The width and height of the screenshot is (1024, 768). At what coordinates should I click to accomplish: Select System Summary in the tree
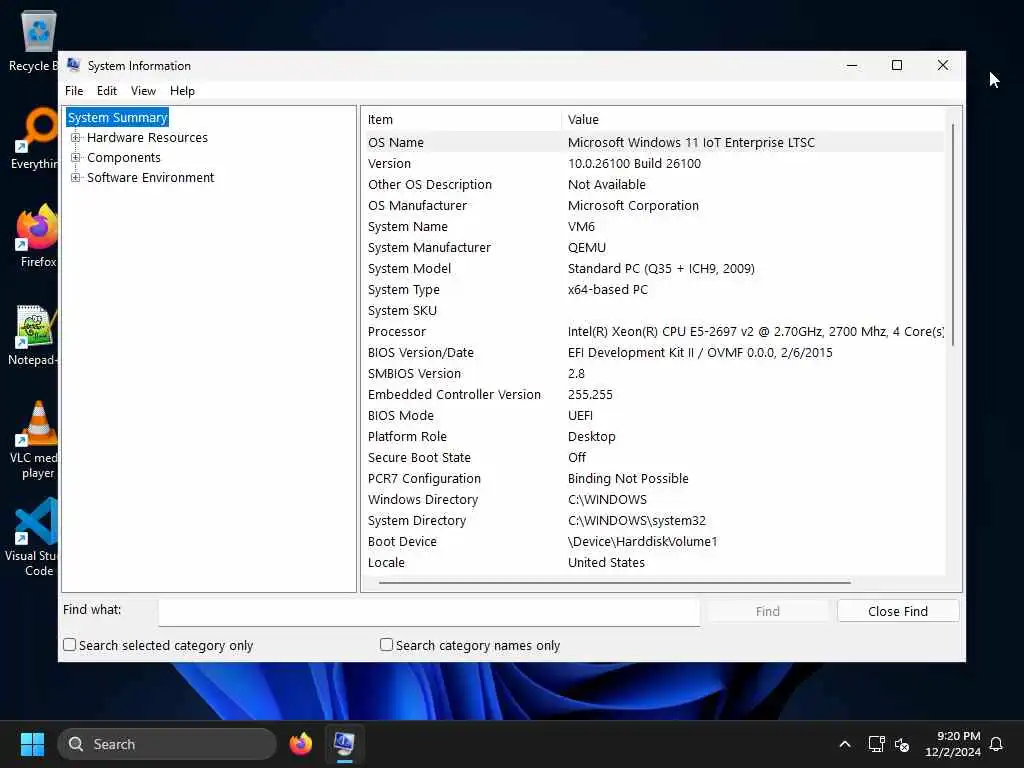pos(118,118)
